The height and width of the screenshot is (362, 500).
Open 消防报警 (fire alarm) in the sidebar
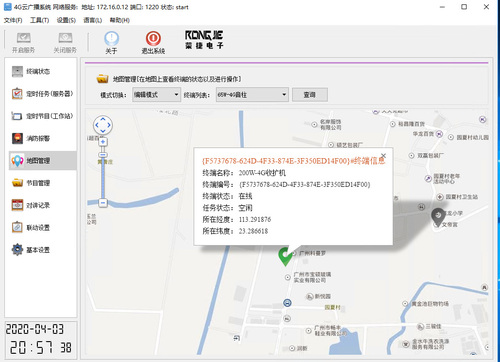[42, 138]
